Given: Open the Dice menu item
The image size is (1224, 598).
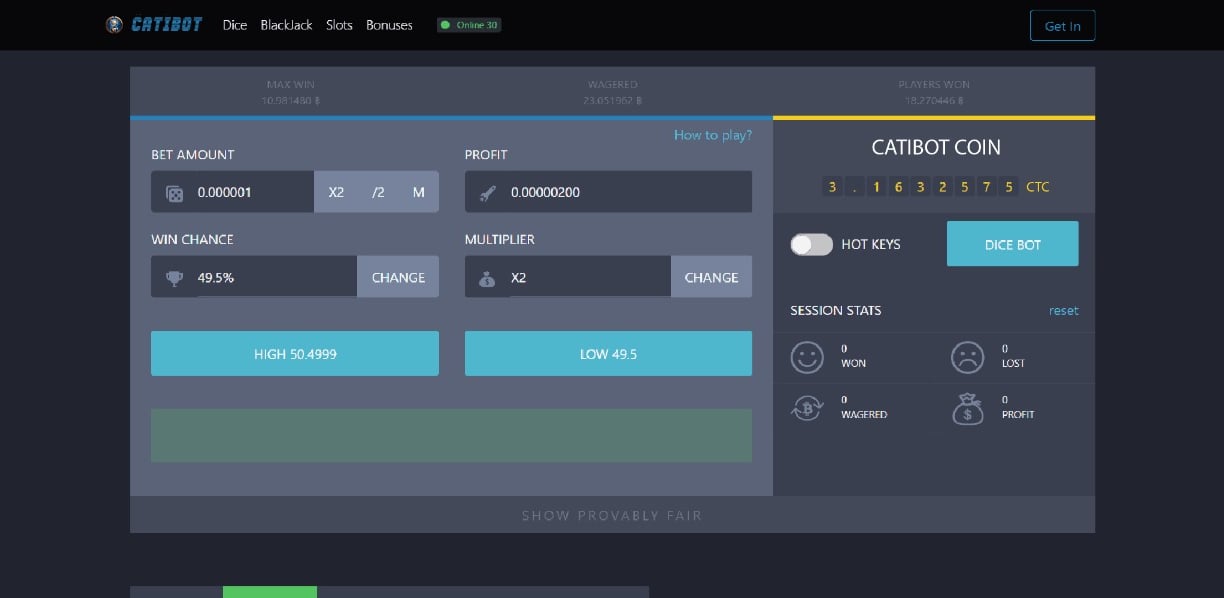Looking at the screenshot, I should click(235, 25).
